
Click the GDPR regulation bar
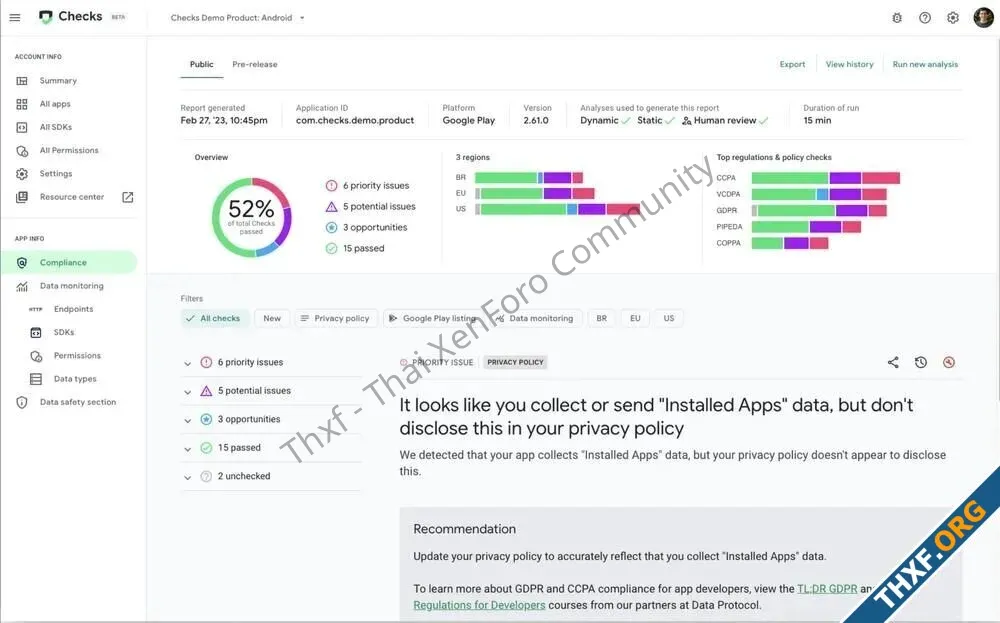coord(819,210)
